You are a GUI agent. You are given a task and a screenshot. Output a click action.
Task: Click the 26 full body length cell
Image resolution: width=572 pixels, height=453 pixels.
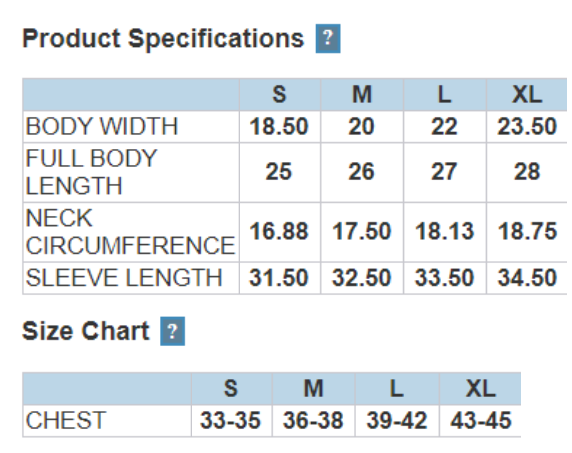[x=362, y=172]
